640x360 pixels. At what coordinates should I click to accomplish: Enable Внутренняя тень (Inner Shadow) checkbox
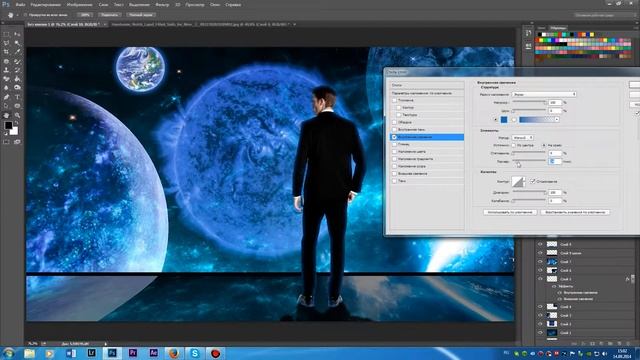pyautogui.click(x=394, y=130)
